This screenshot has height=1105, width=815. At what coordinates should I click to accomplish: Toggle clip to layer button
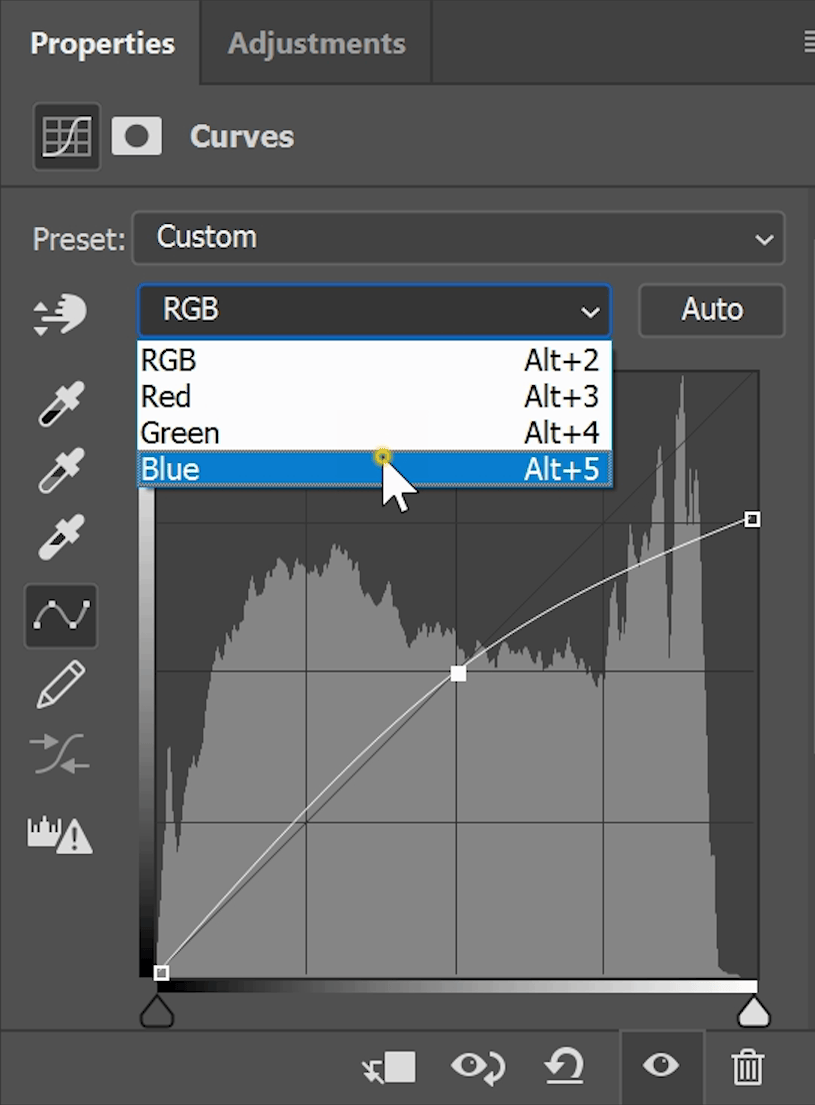click(x=388, y=1067)
